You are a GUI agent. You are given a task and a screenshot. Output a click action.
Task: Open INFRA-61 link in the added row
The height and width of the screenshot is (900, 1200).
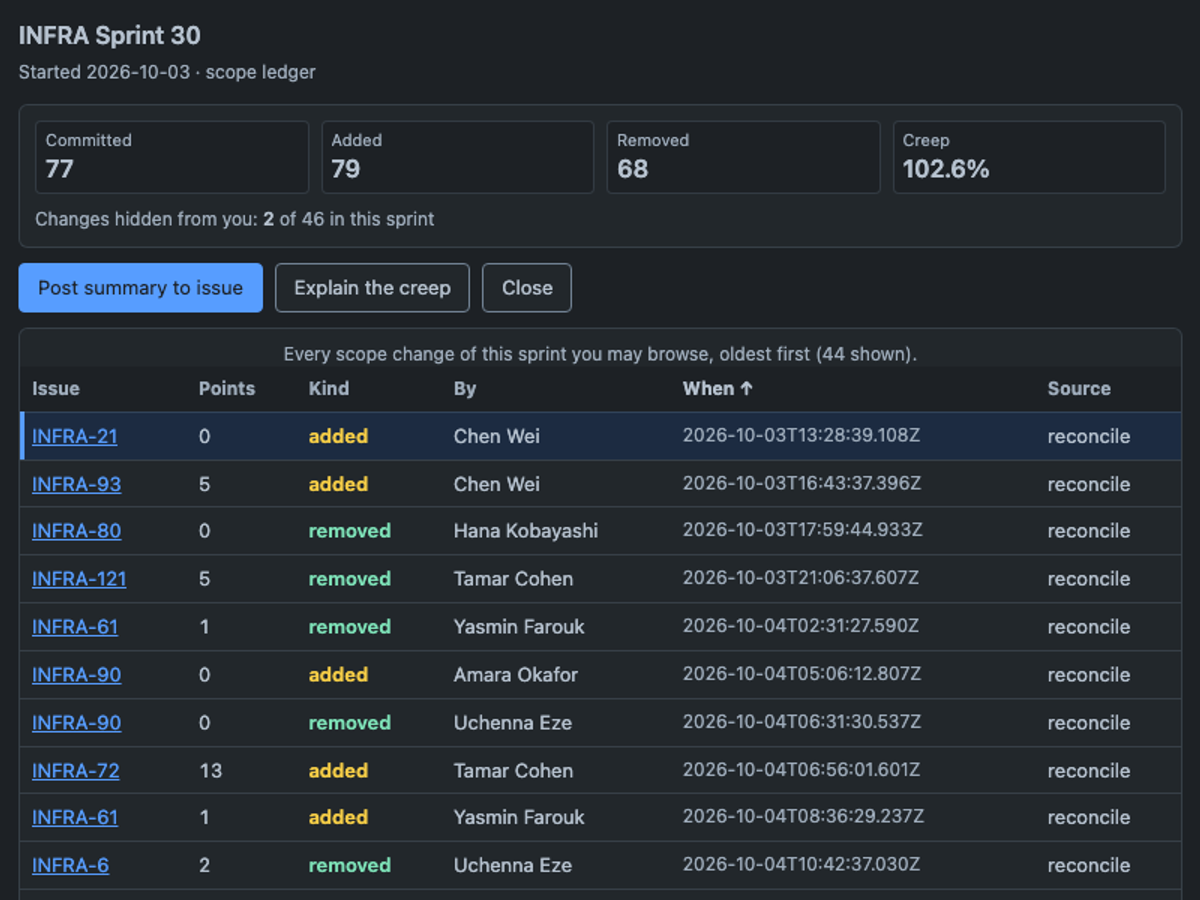(75, 817)
